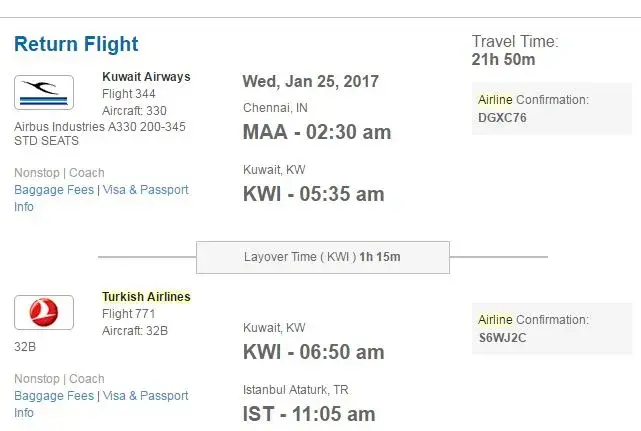This screenshot has height=431, width=641.
Task: Click the KWI - 05:35 am arrival time
Action: pyautogui.click(x=313, y=194)
